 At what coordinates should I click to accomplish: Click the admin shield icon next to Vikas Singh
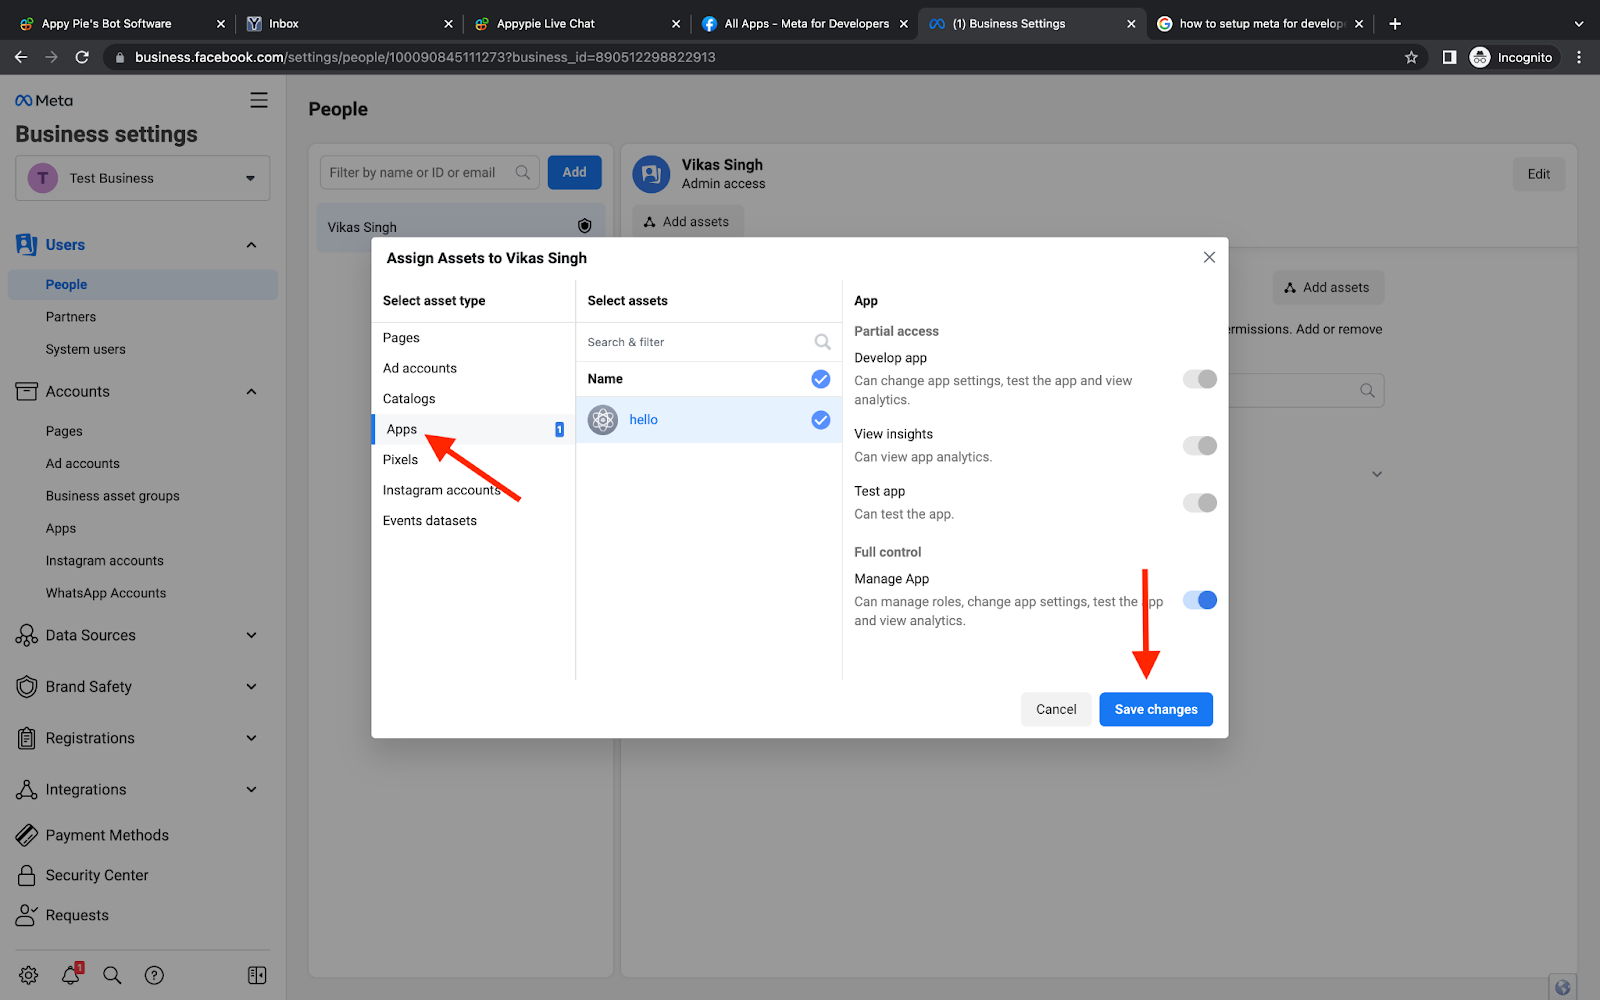click(585, 226)
